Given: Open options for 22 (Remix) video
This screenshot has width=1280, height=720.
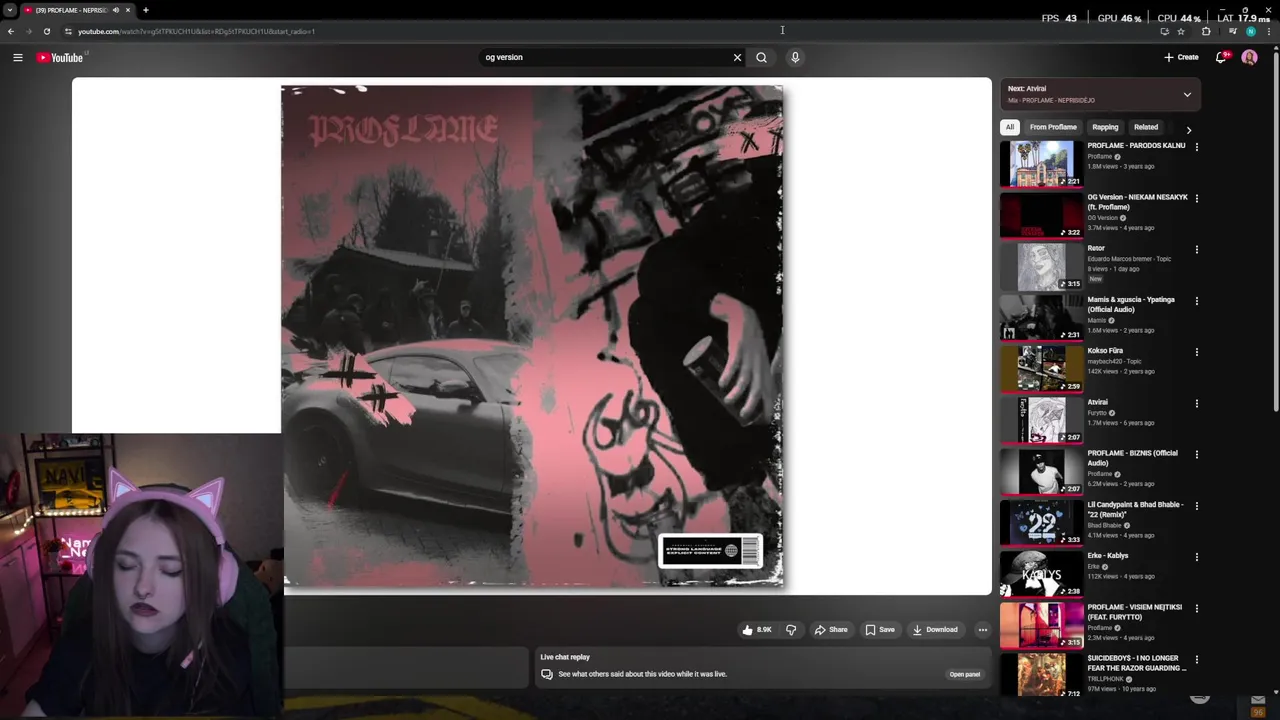Looking at the screenshot, I should (1196, 506).
